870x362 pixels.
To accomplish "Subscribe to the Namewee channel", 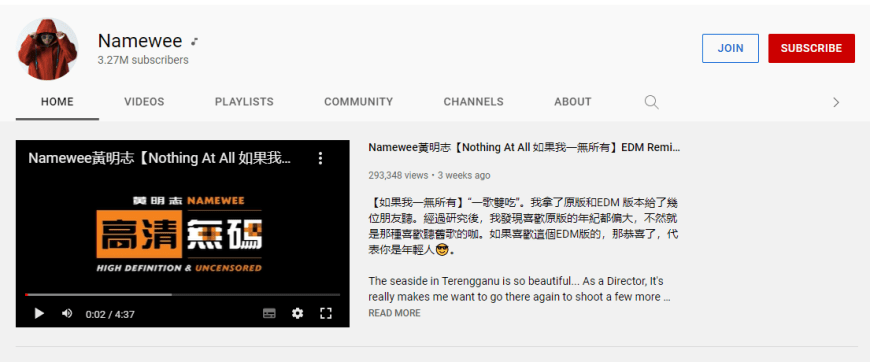I will (x=811, y=48).
